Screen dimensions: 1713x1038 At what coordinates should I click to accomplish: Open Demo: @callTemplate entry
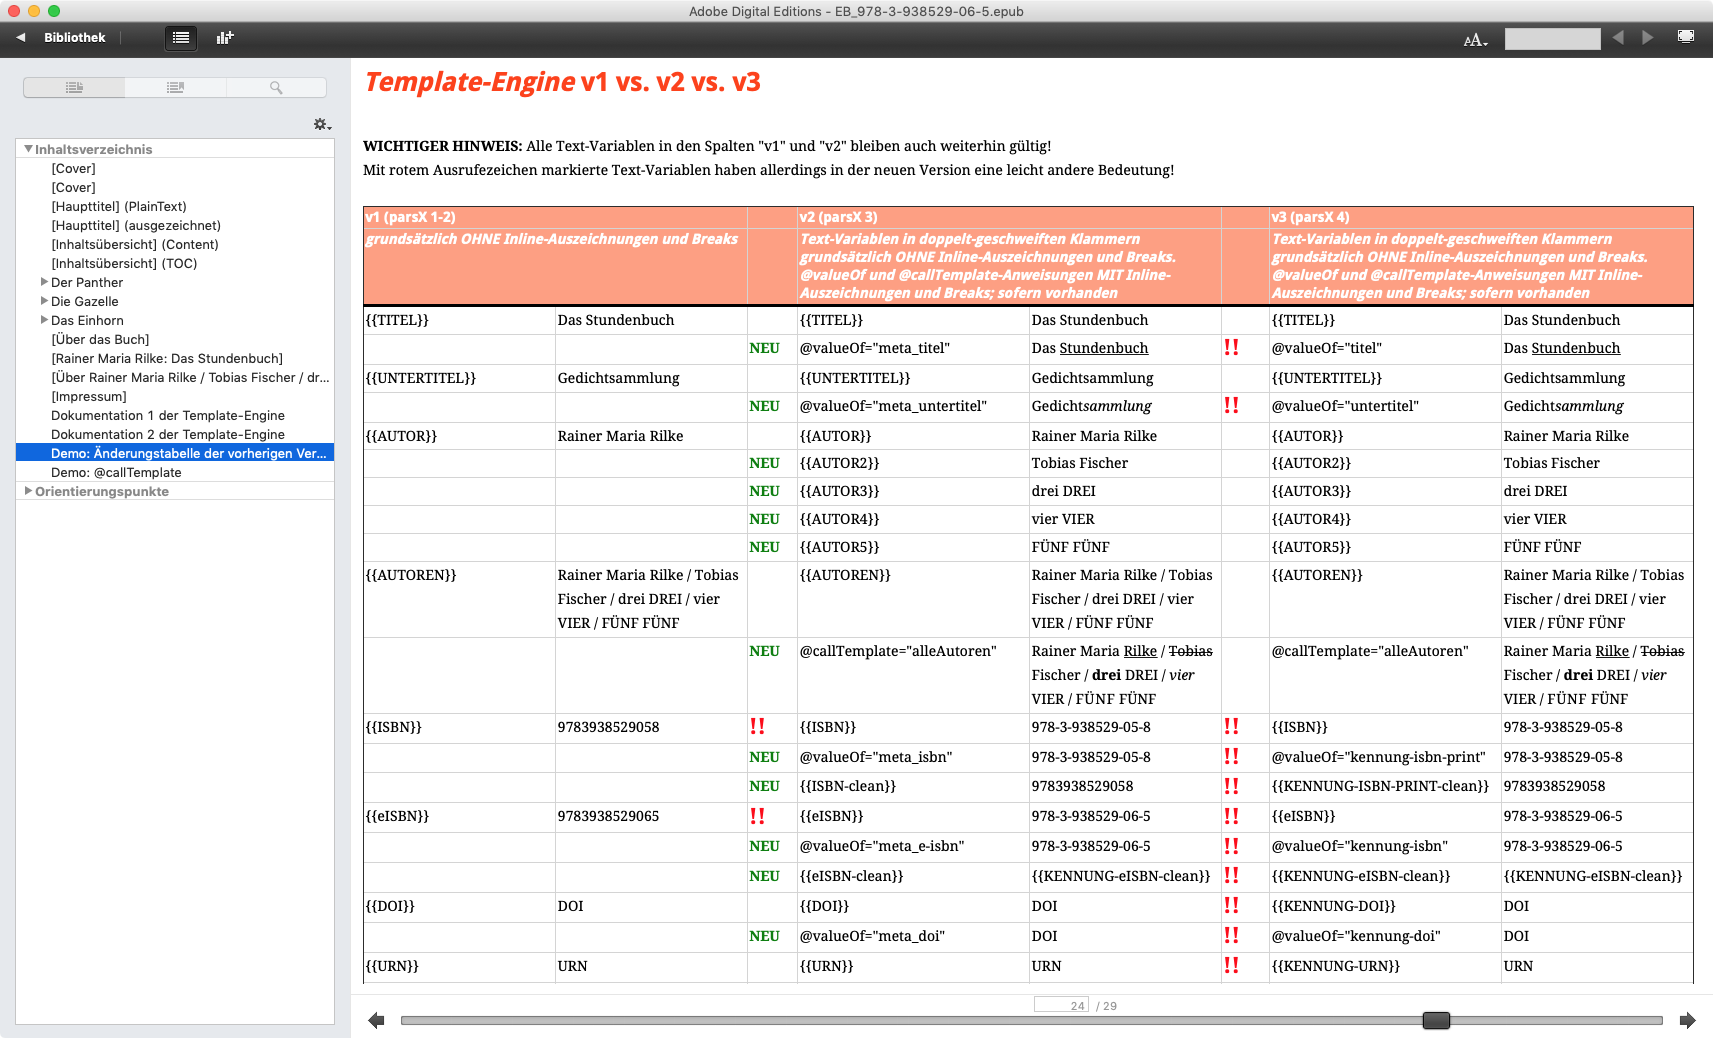[x=116, y=472]
